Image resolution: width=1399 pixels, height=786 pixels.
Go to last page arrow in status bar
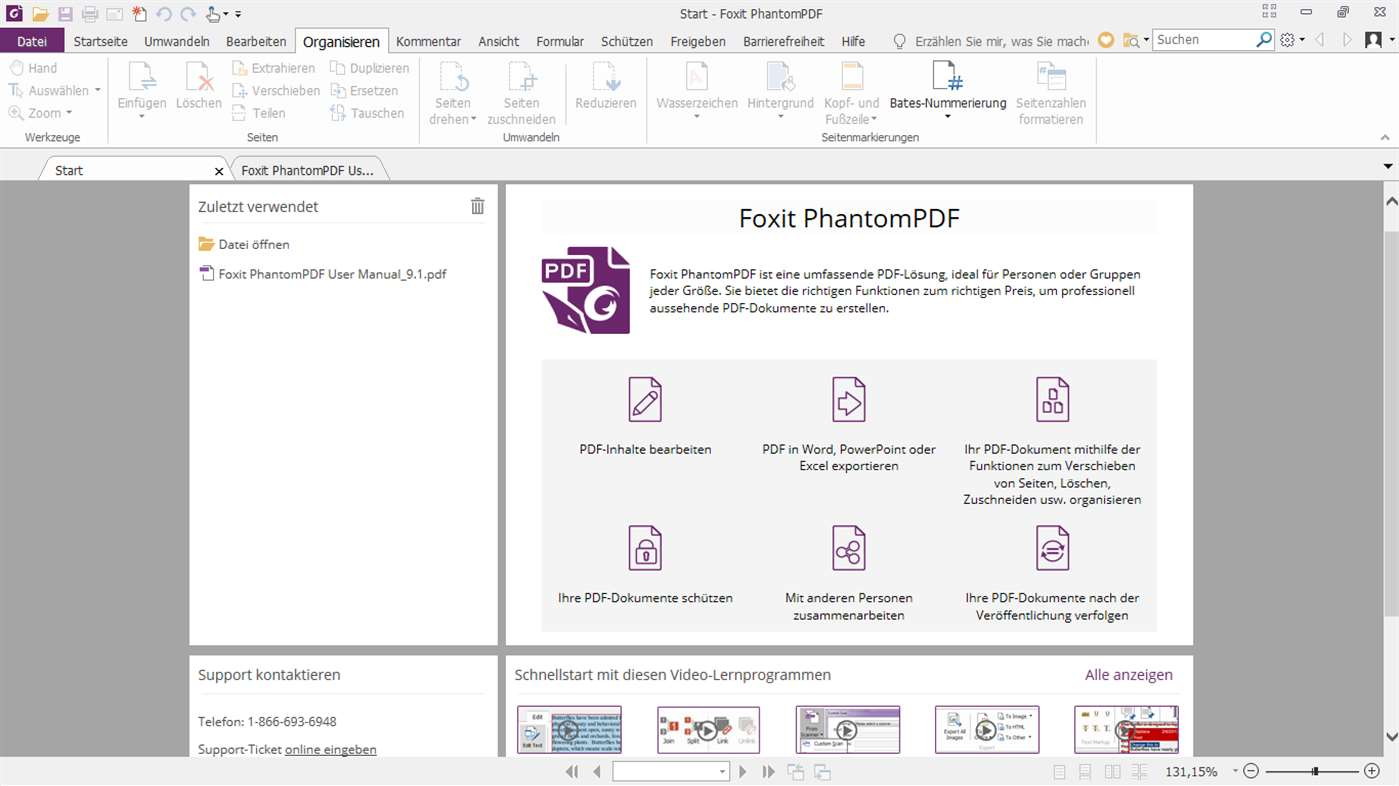tap(768, 771)
